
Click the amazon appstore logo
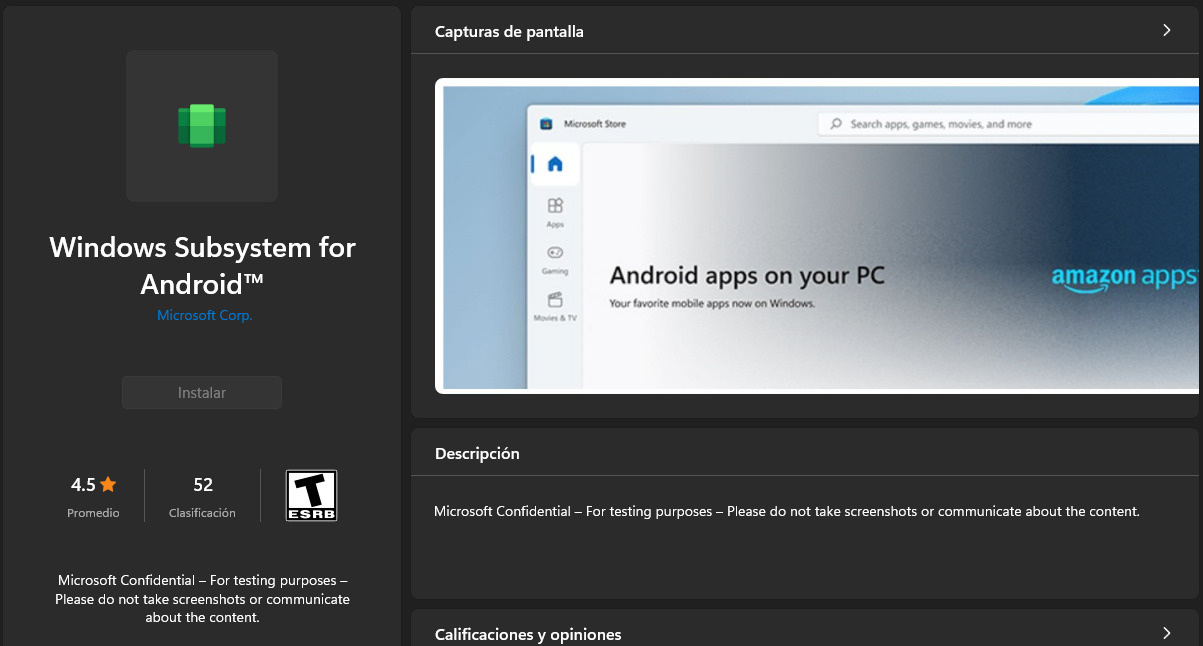click(1123, 278)
